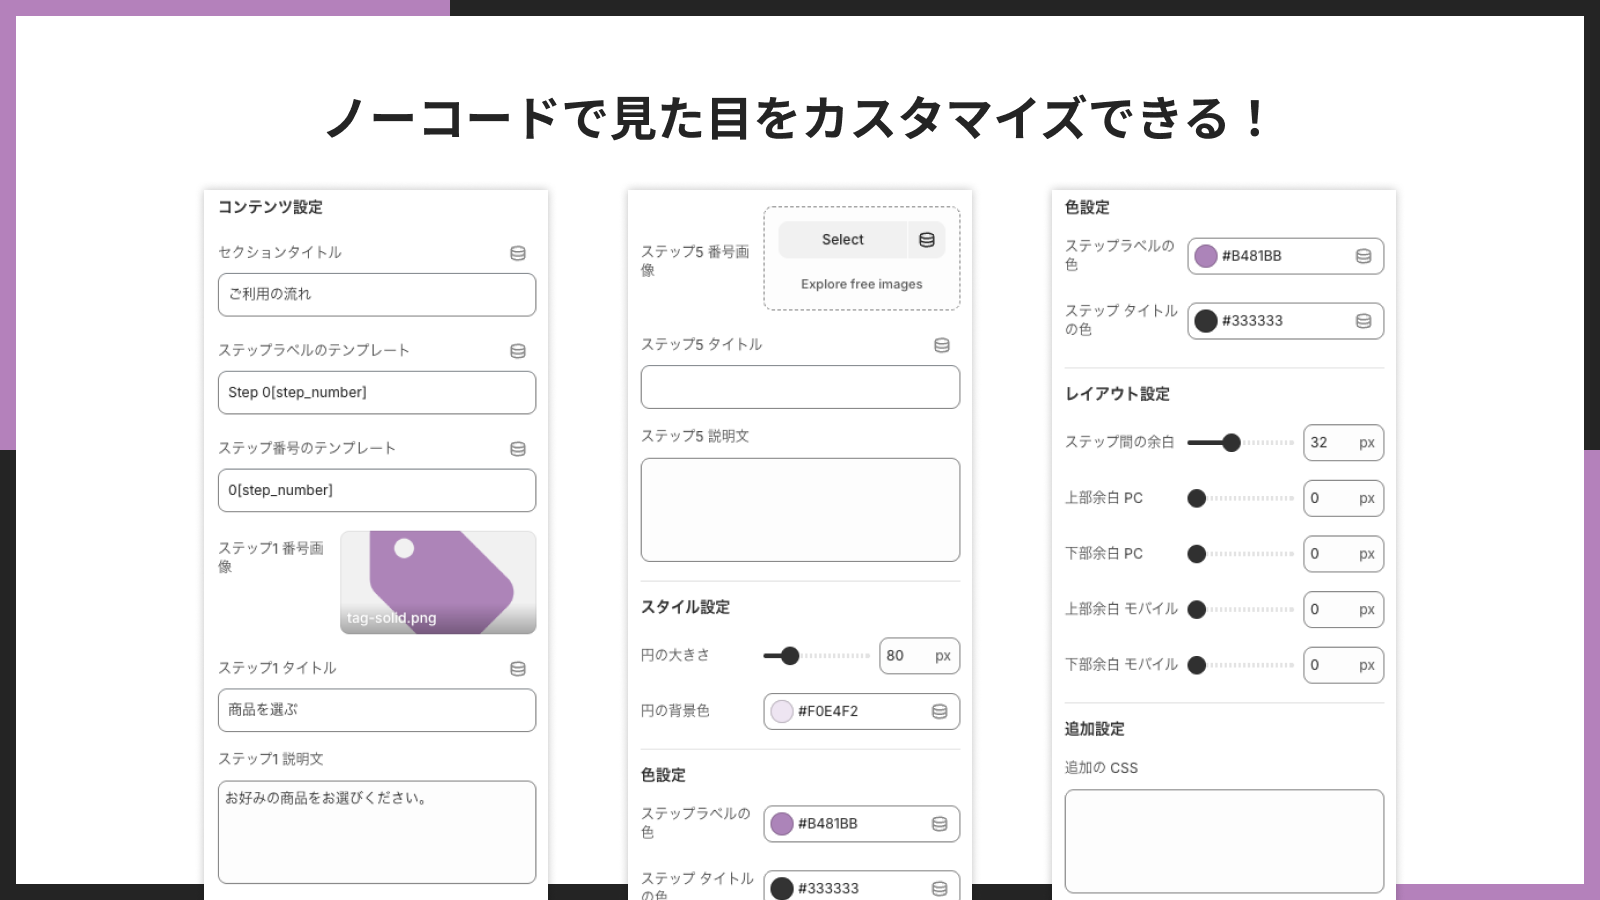The height and width of the screenshot is (900, 1600).
Task: Click the dynamic source icon for ステップ番号のテンプレート
Action: [517, 449]
